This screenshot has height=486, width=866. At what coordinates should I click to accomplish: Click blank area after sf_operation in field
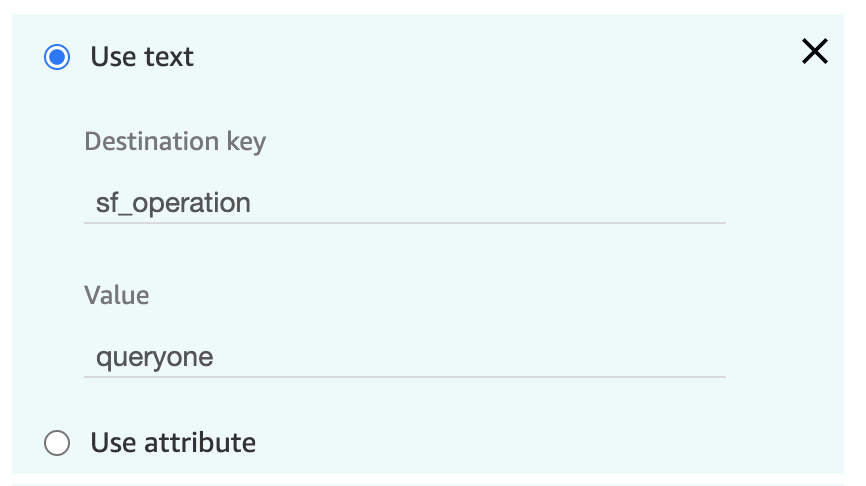(x=486, y=203)
